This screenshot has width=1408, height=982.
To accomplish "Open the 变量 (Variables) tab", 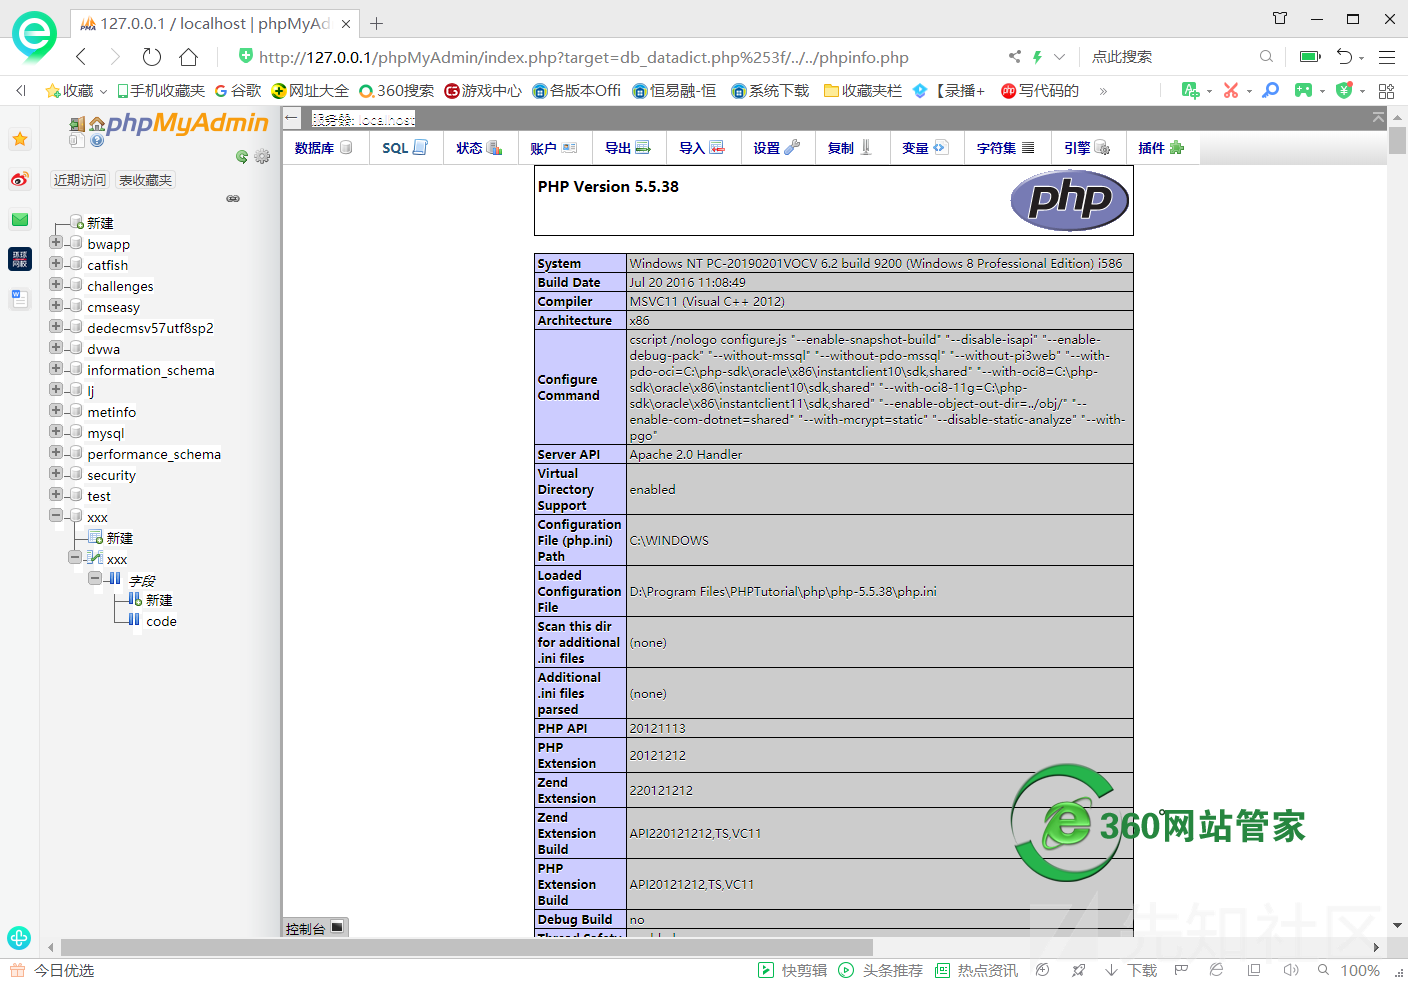I will tap(925, 148).
